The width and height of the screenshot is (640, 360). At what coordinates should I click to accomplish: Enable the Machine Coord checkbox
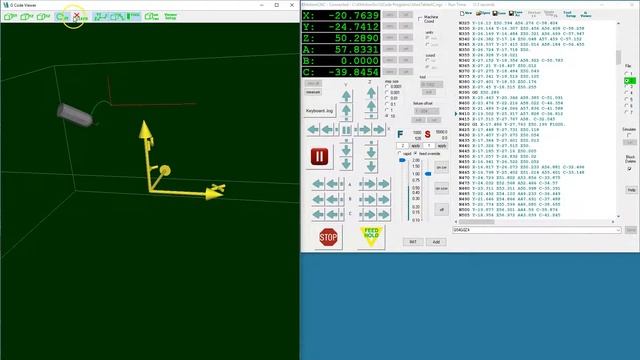pos(420,19)
